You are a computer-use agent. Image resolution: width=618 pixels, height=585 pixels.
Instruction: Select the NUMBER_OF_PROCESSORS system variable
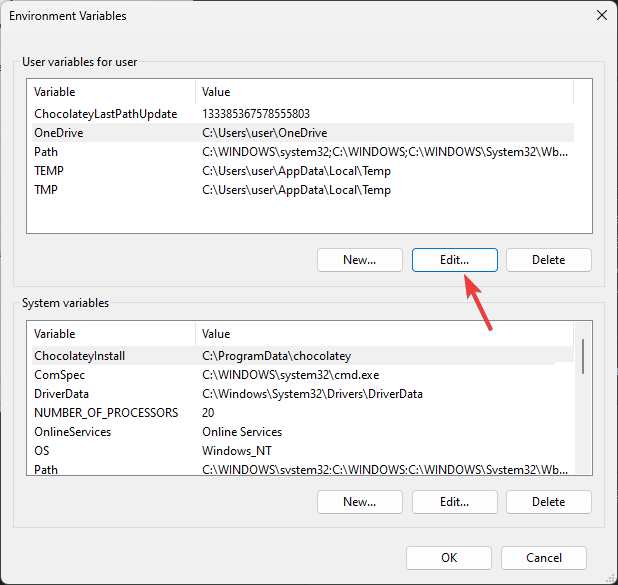[105, 413]
